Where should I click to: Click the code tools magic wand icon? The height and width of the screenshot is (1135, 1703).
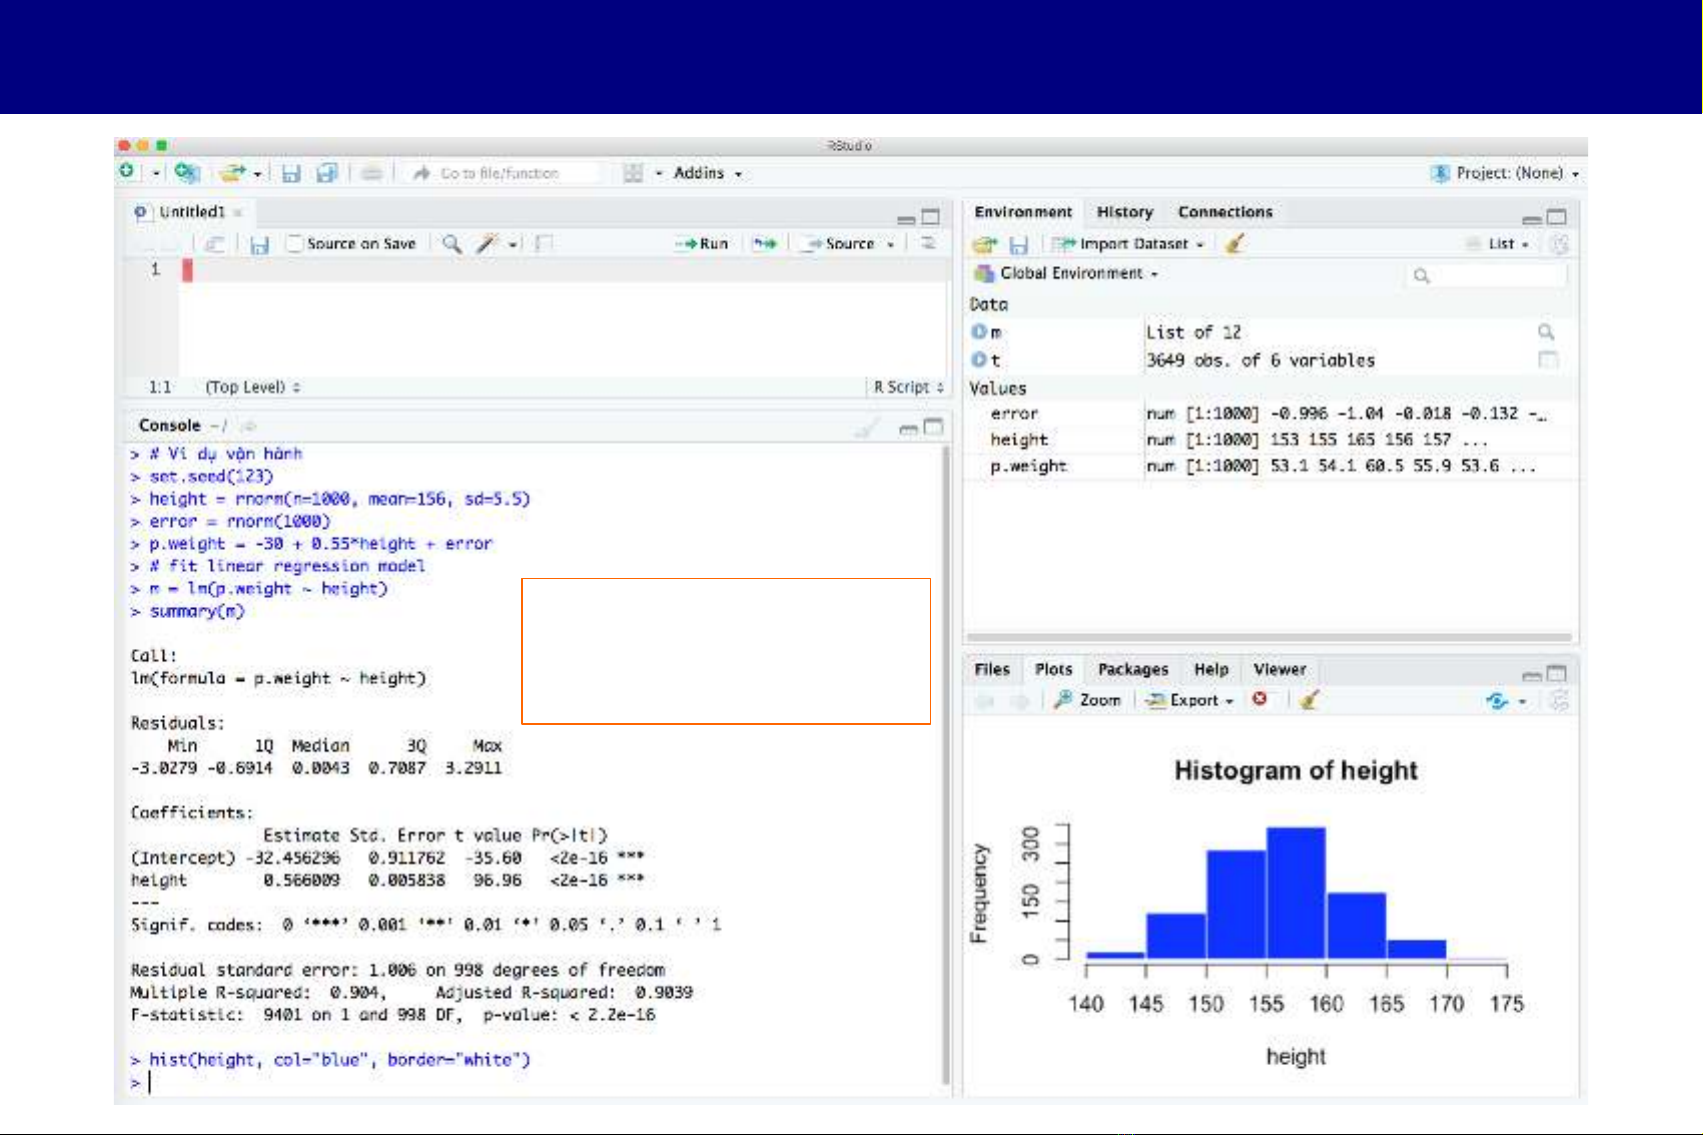[x=487, y=244]
